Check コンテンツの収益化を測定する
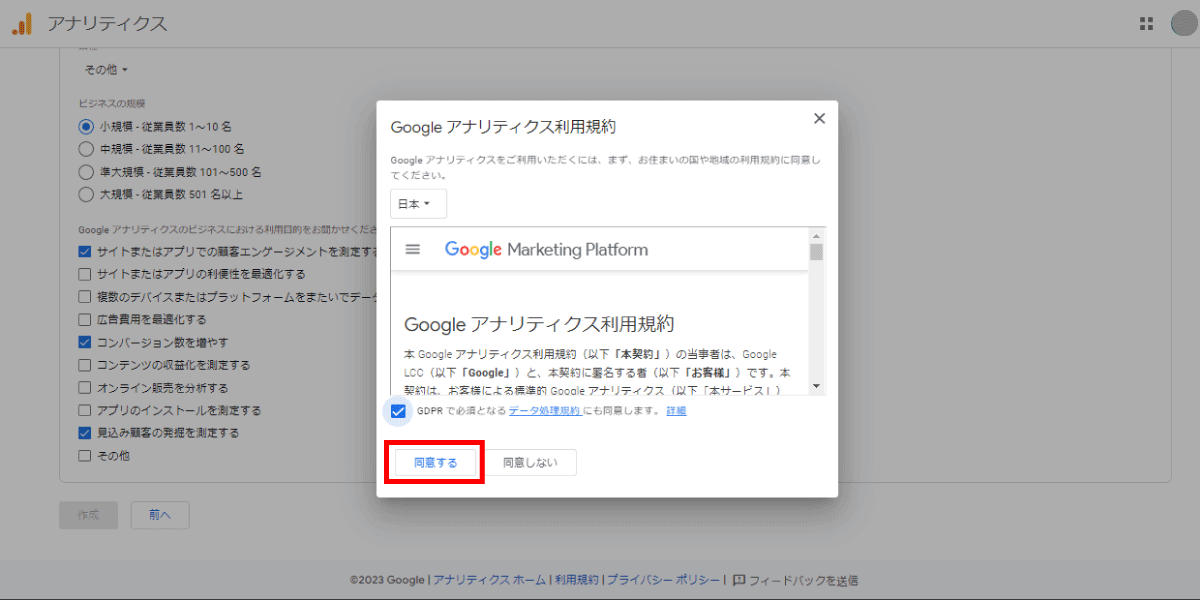Image resolution: width=1200 pixels, height=600 pixels. 85,365
